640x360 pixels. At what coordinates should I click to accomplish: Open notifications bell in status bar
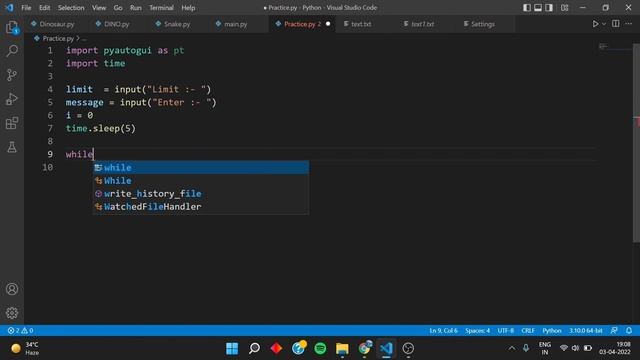629,331
